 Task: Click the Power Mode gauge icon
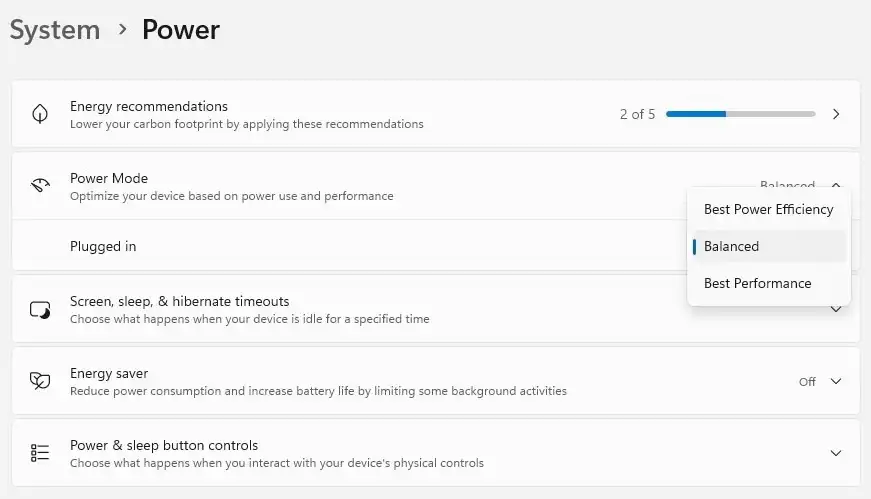(40, 186)
